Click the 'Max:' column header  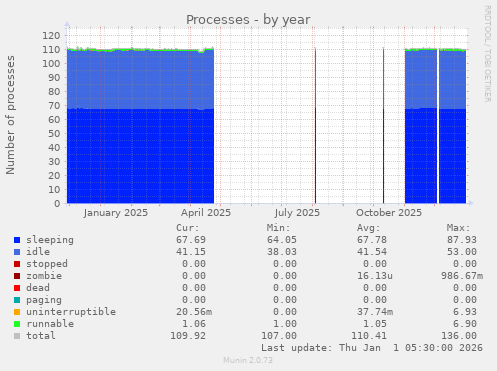459,228
